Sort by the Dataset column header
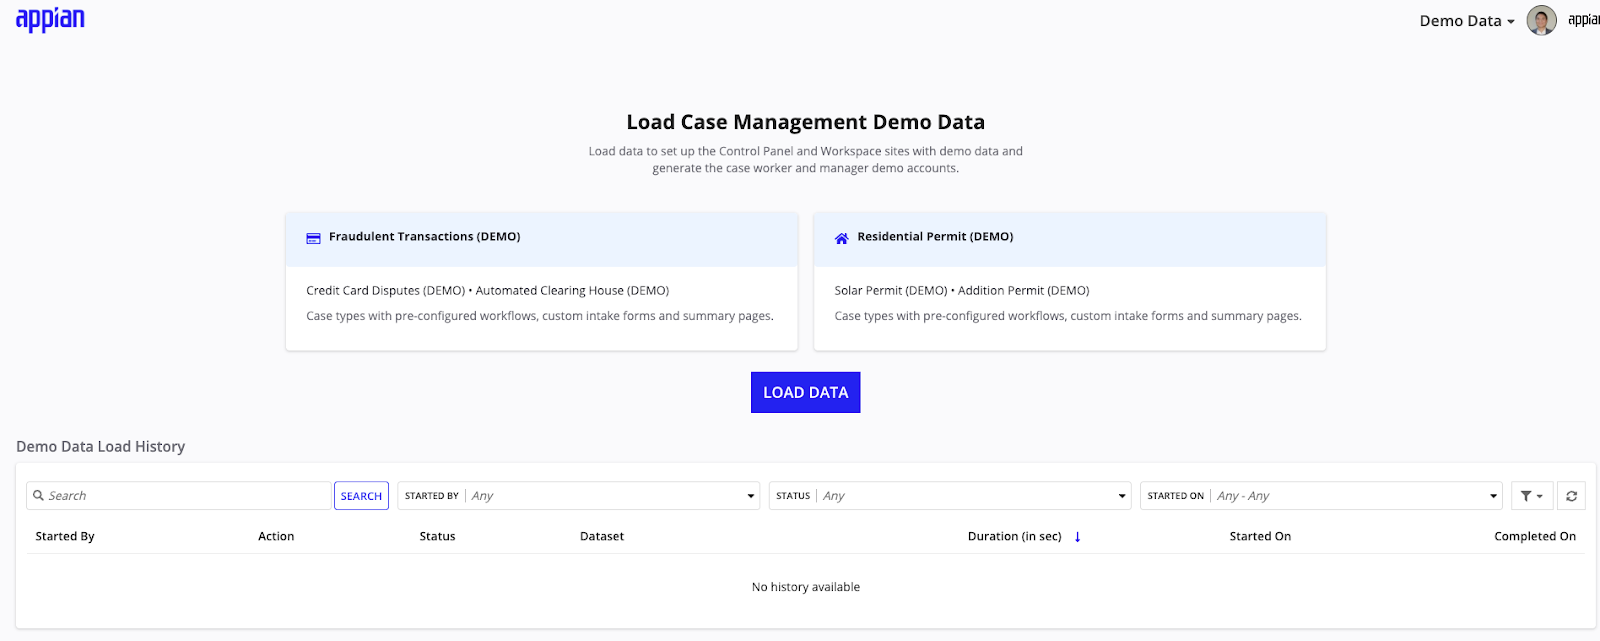Viewport: 1600px width, 641px height. pyautogui.click(x=602, y=537)
